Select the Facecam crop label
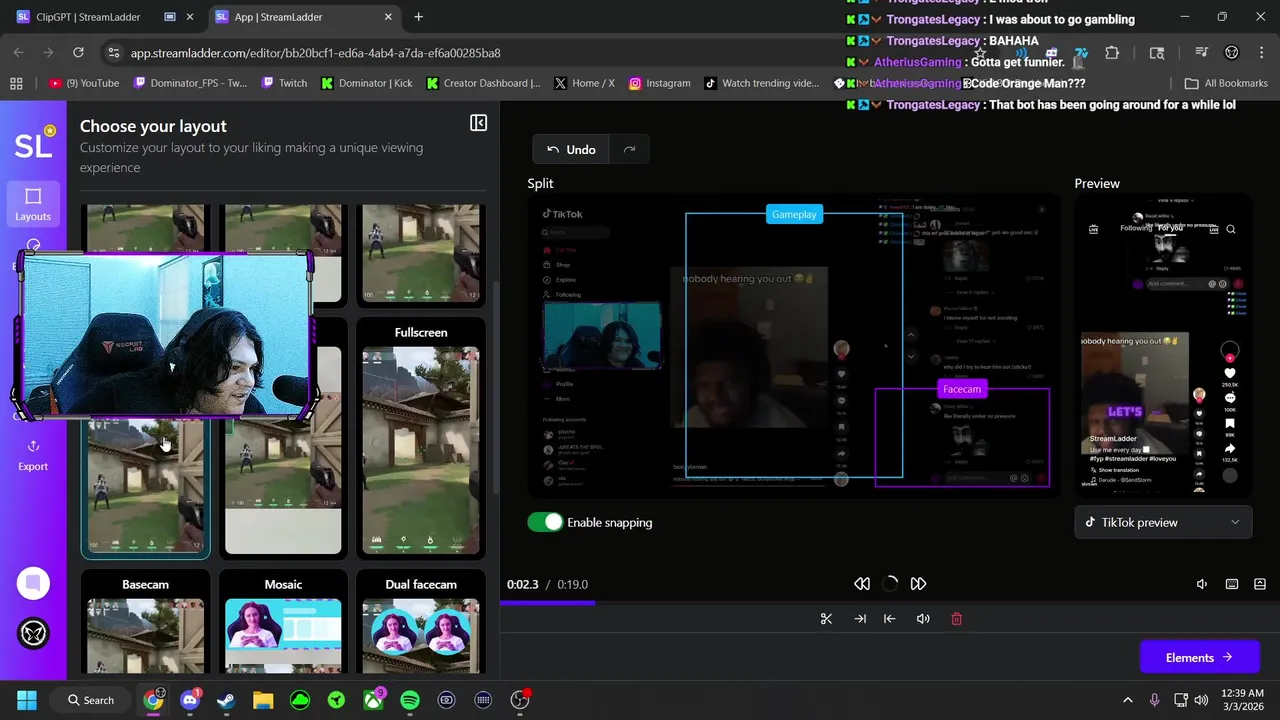1280x720 pixels. (962, 389)
